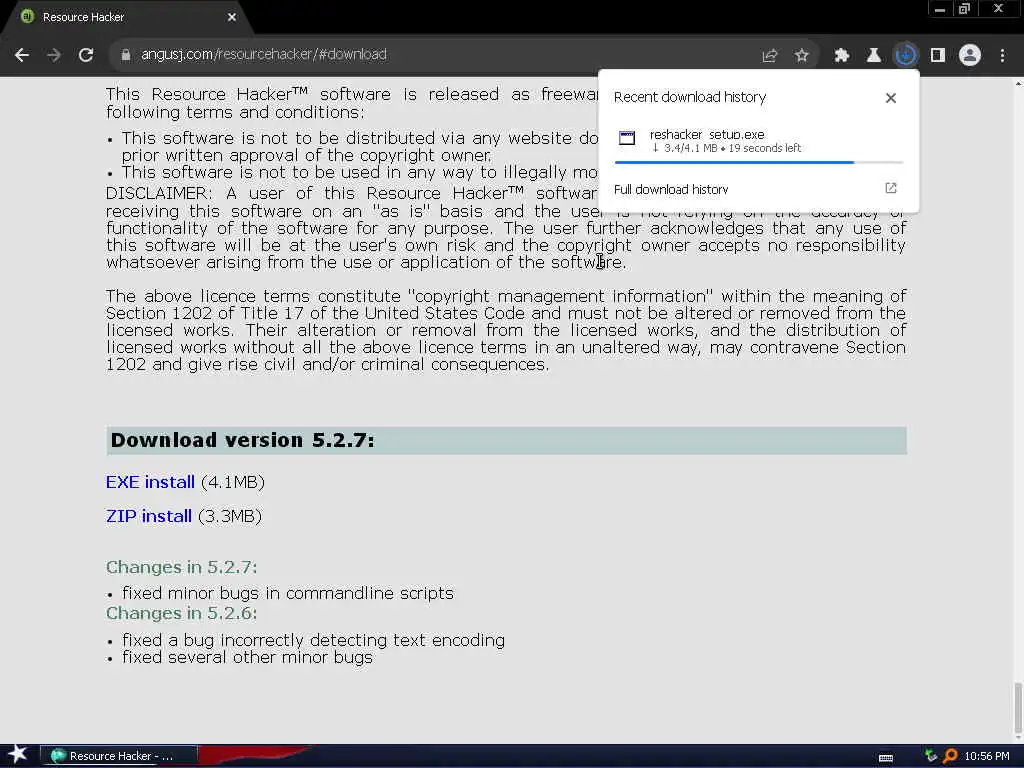Share this page icon in address bar
The width and height of the screenshot is (1024, 768).
(769, 56)
